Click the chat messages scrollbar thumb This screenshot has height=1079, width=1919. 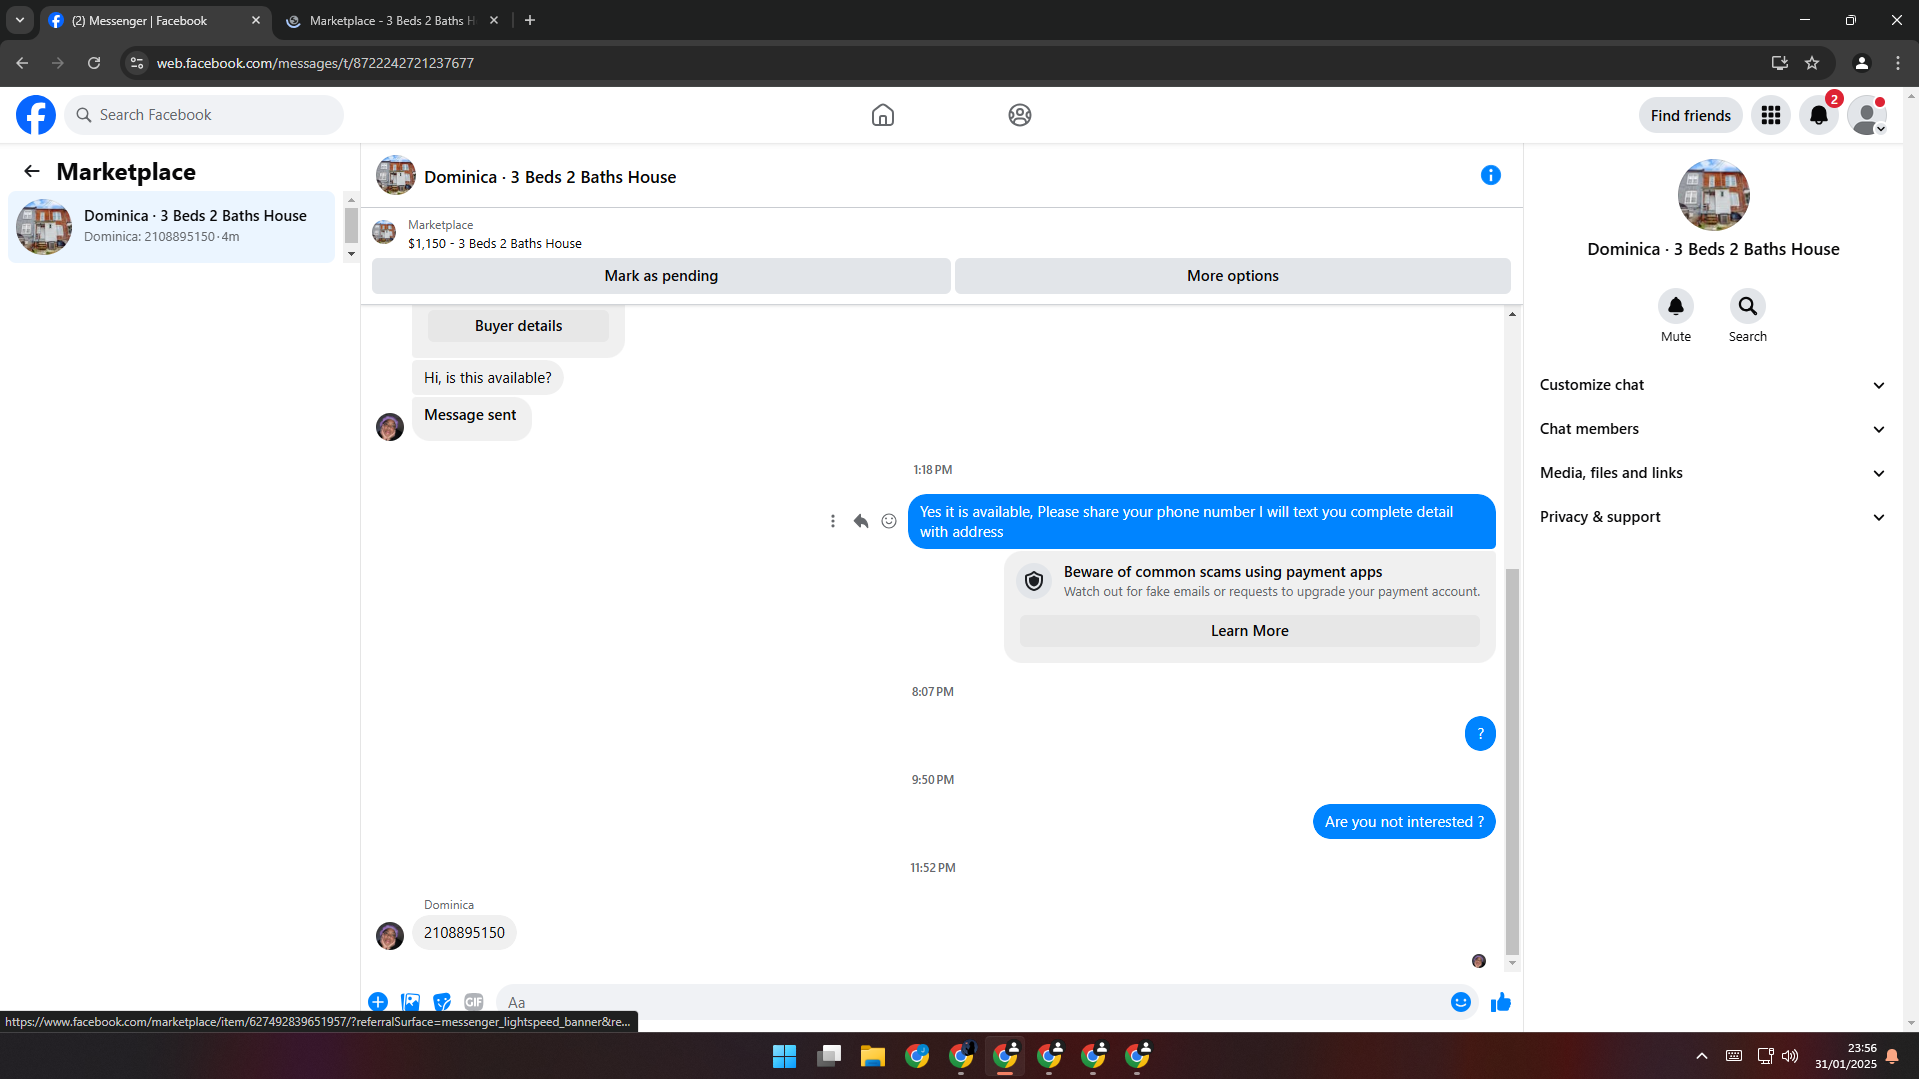1512,760
